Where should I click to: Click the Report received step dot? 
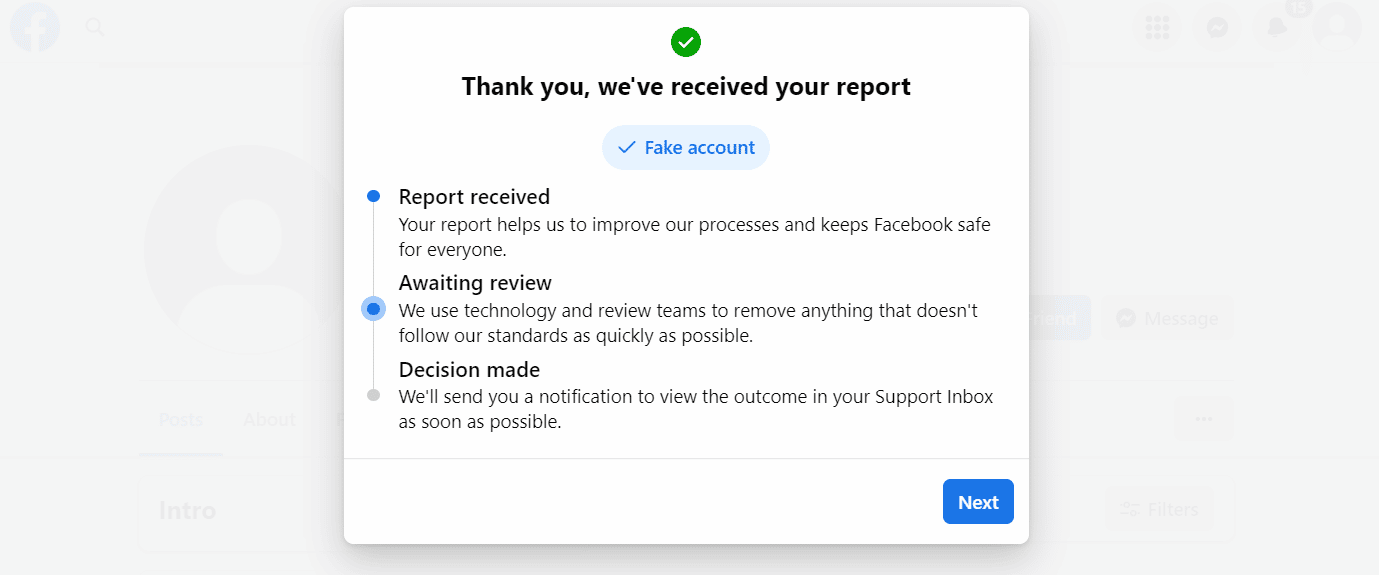(373, 196)
